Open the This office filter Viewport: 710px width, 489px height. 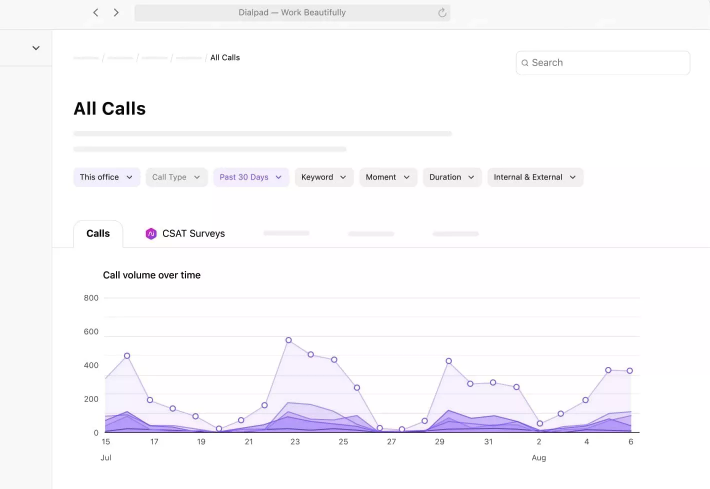106,177
